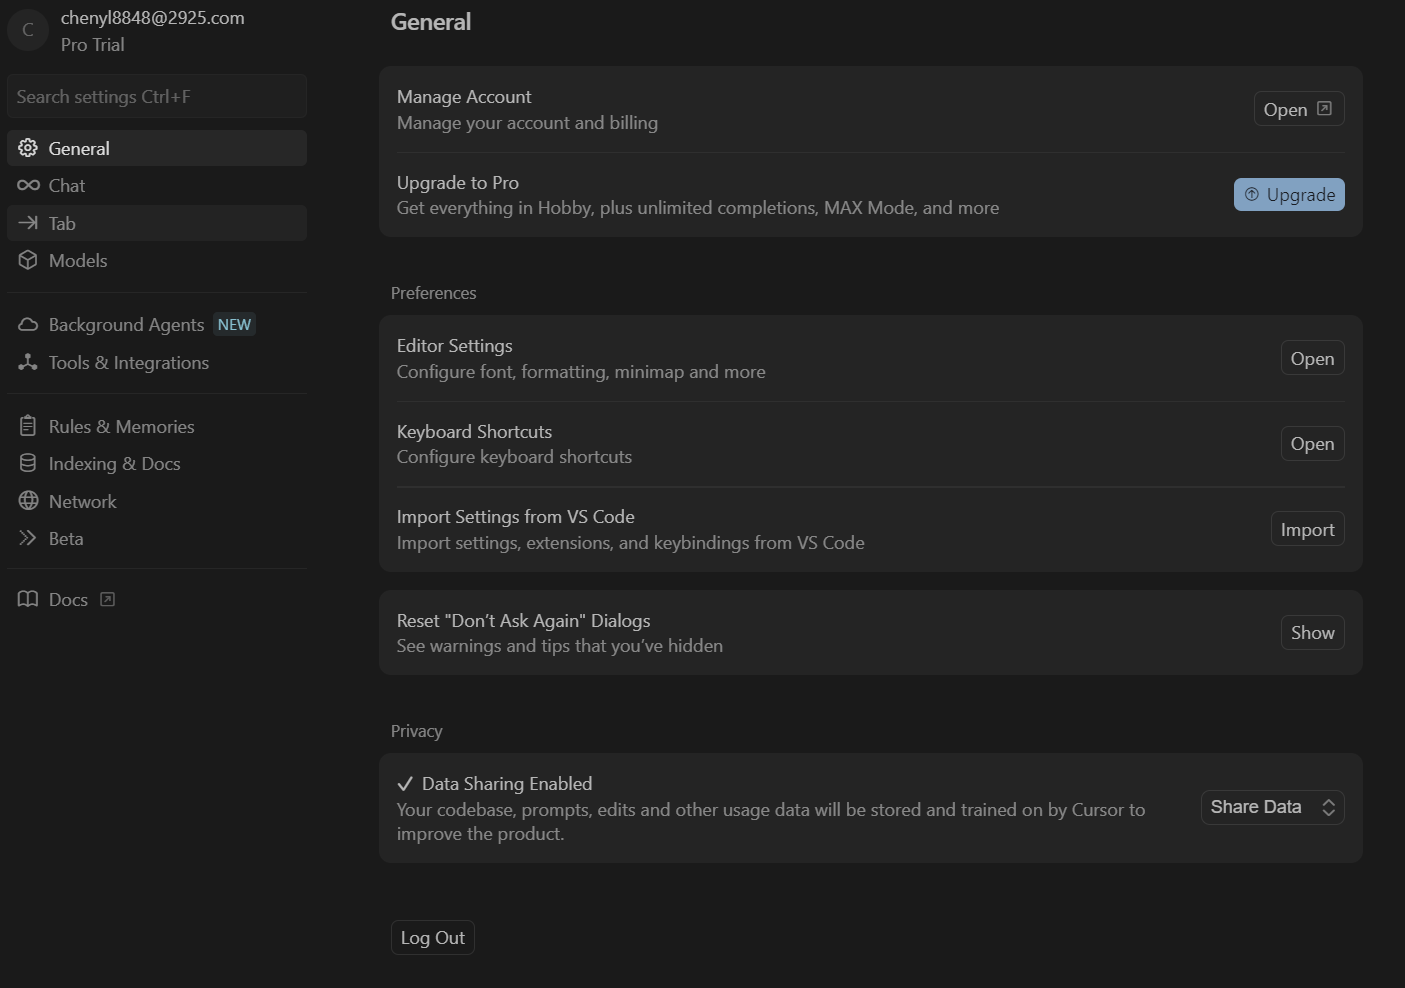Image resolution: width=1405 pixels, height=988 pixels.
Task: Click the Tools & Integrations icon
Action: coord(28,363)
